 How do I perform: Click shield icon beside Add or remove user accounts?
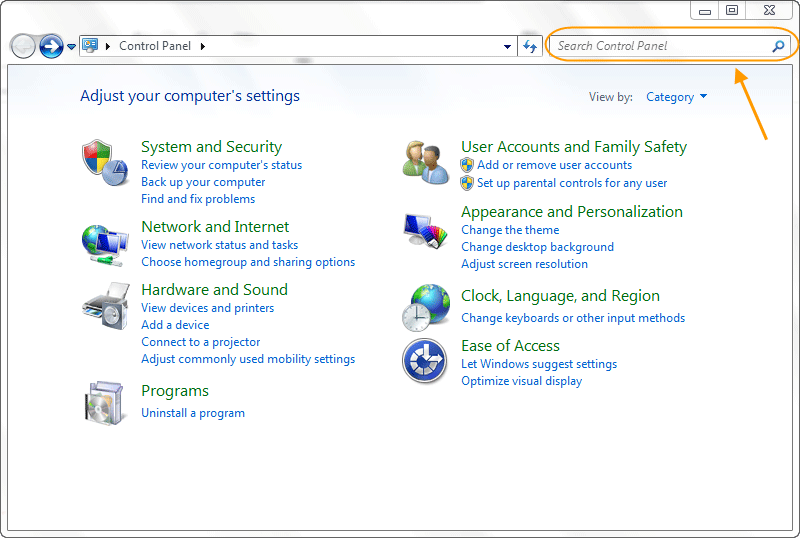pos(467,165)
